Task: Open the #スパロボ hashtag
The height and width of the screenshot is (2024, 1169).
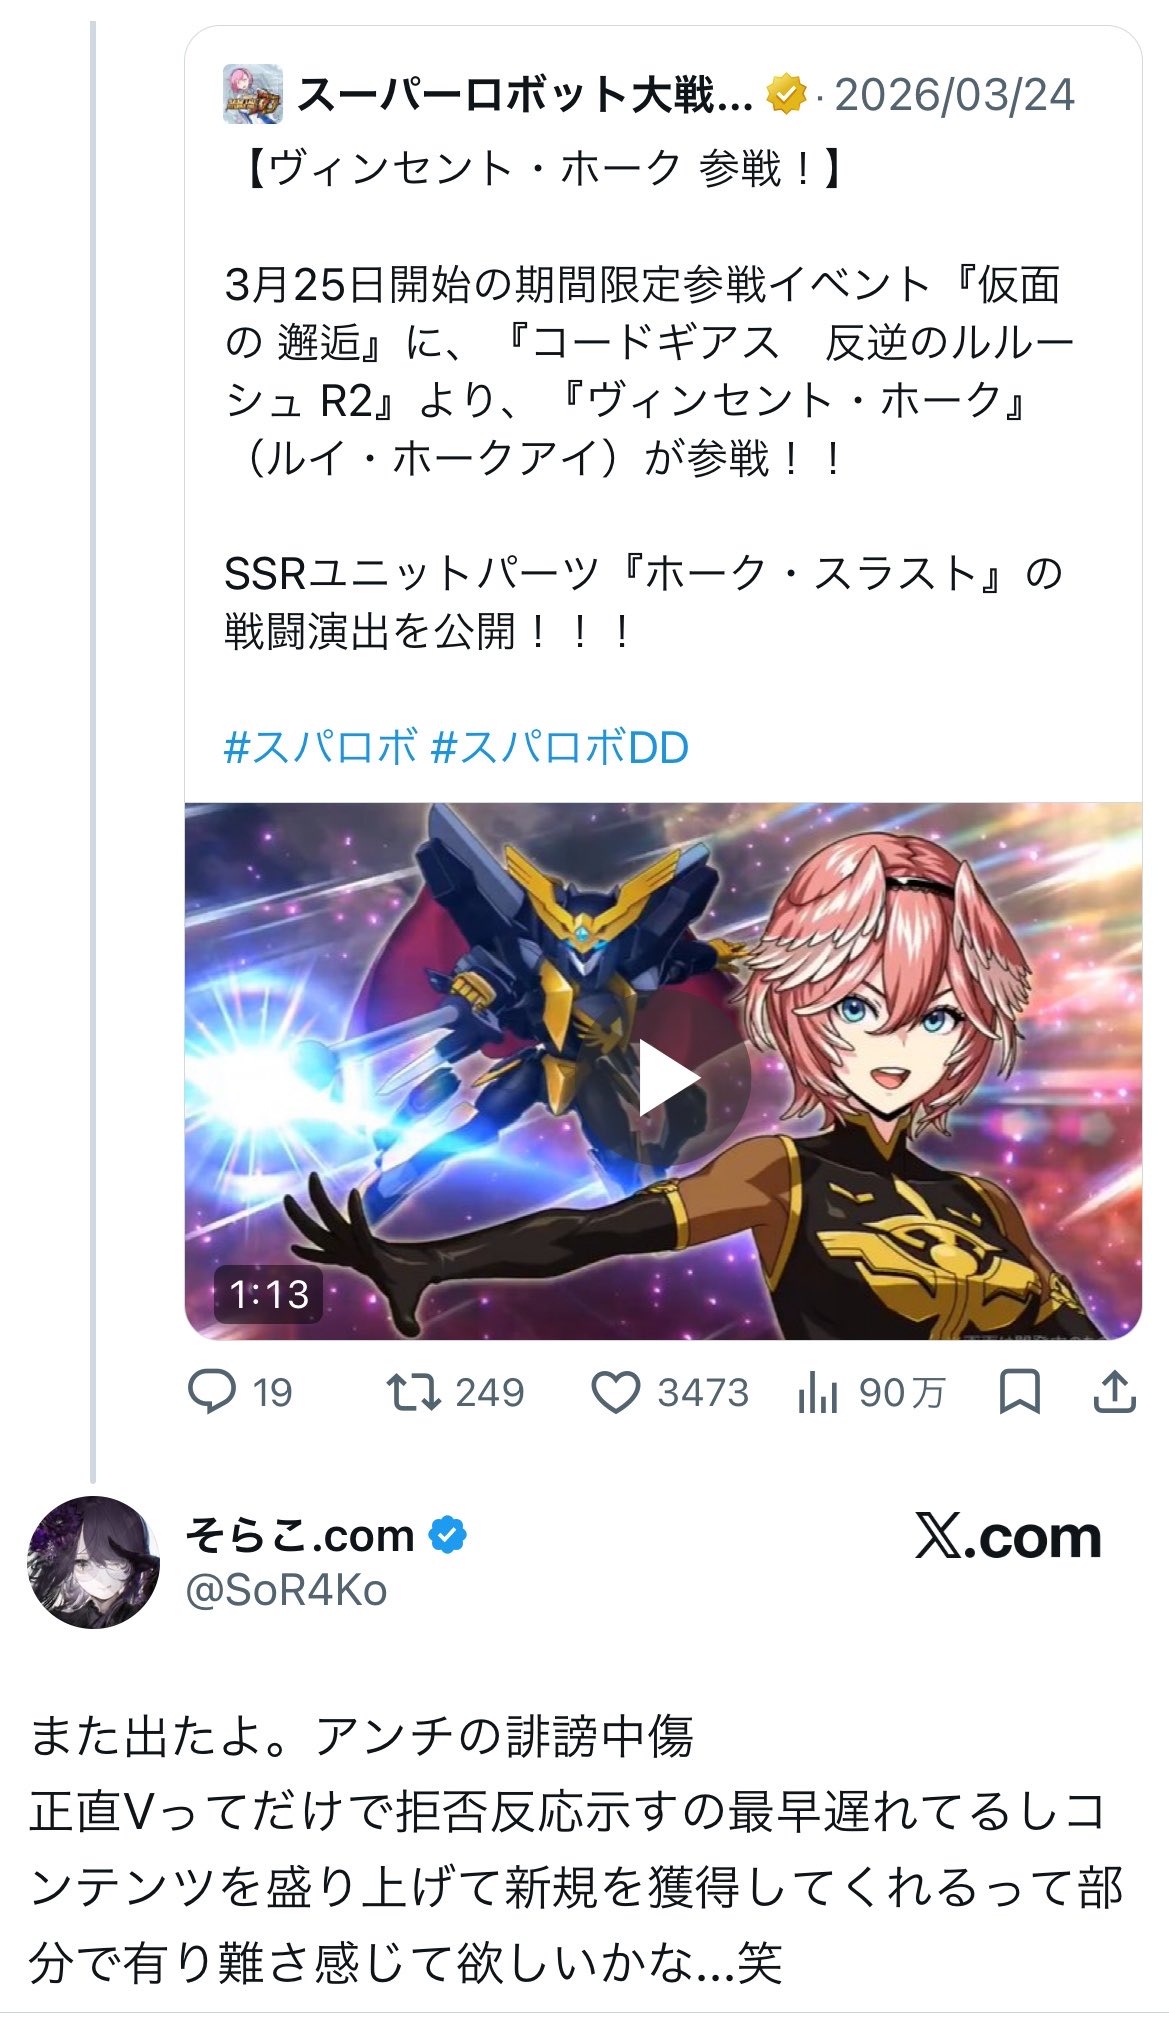Action: pyautogui.click(x=320, y=747)
